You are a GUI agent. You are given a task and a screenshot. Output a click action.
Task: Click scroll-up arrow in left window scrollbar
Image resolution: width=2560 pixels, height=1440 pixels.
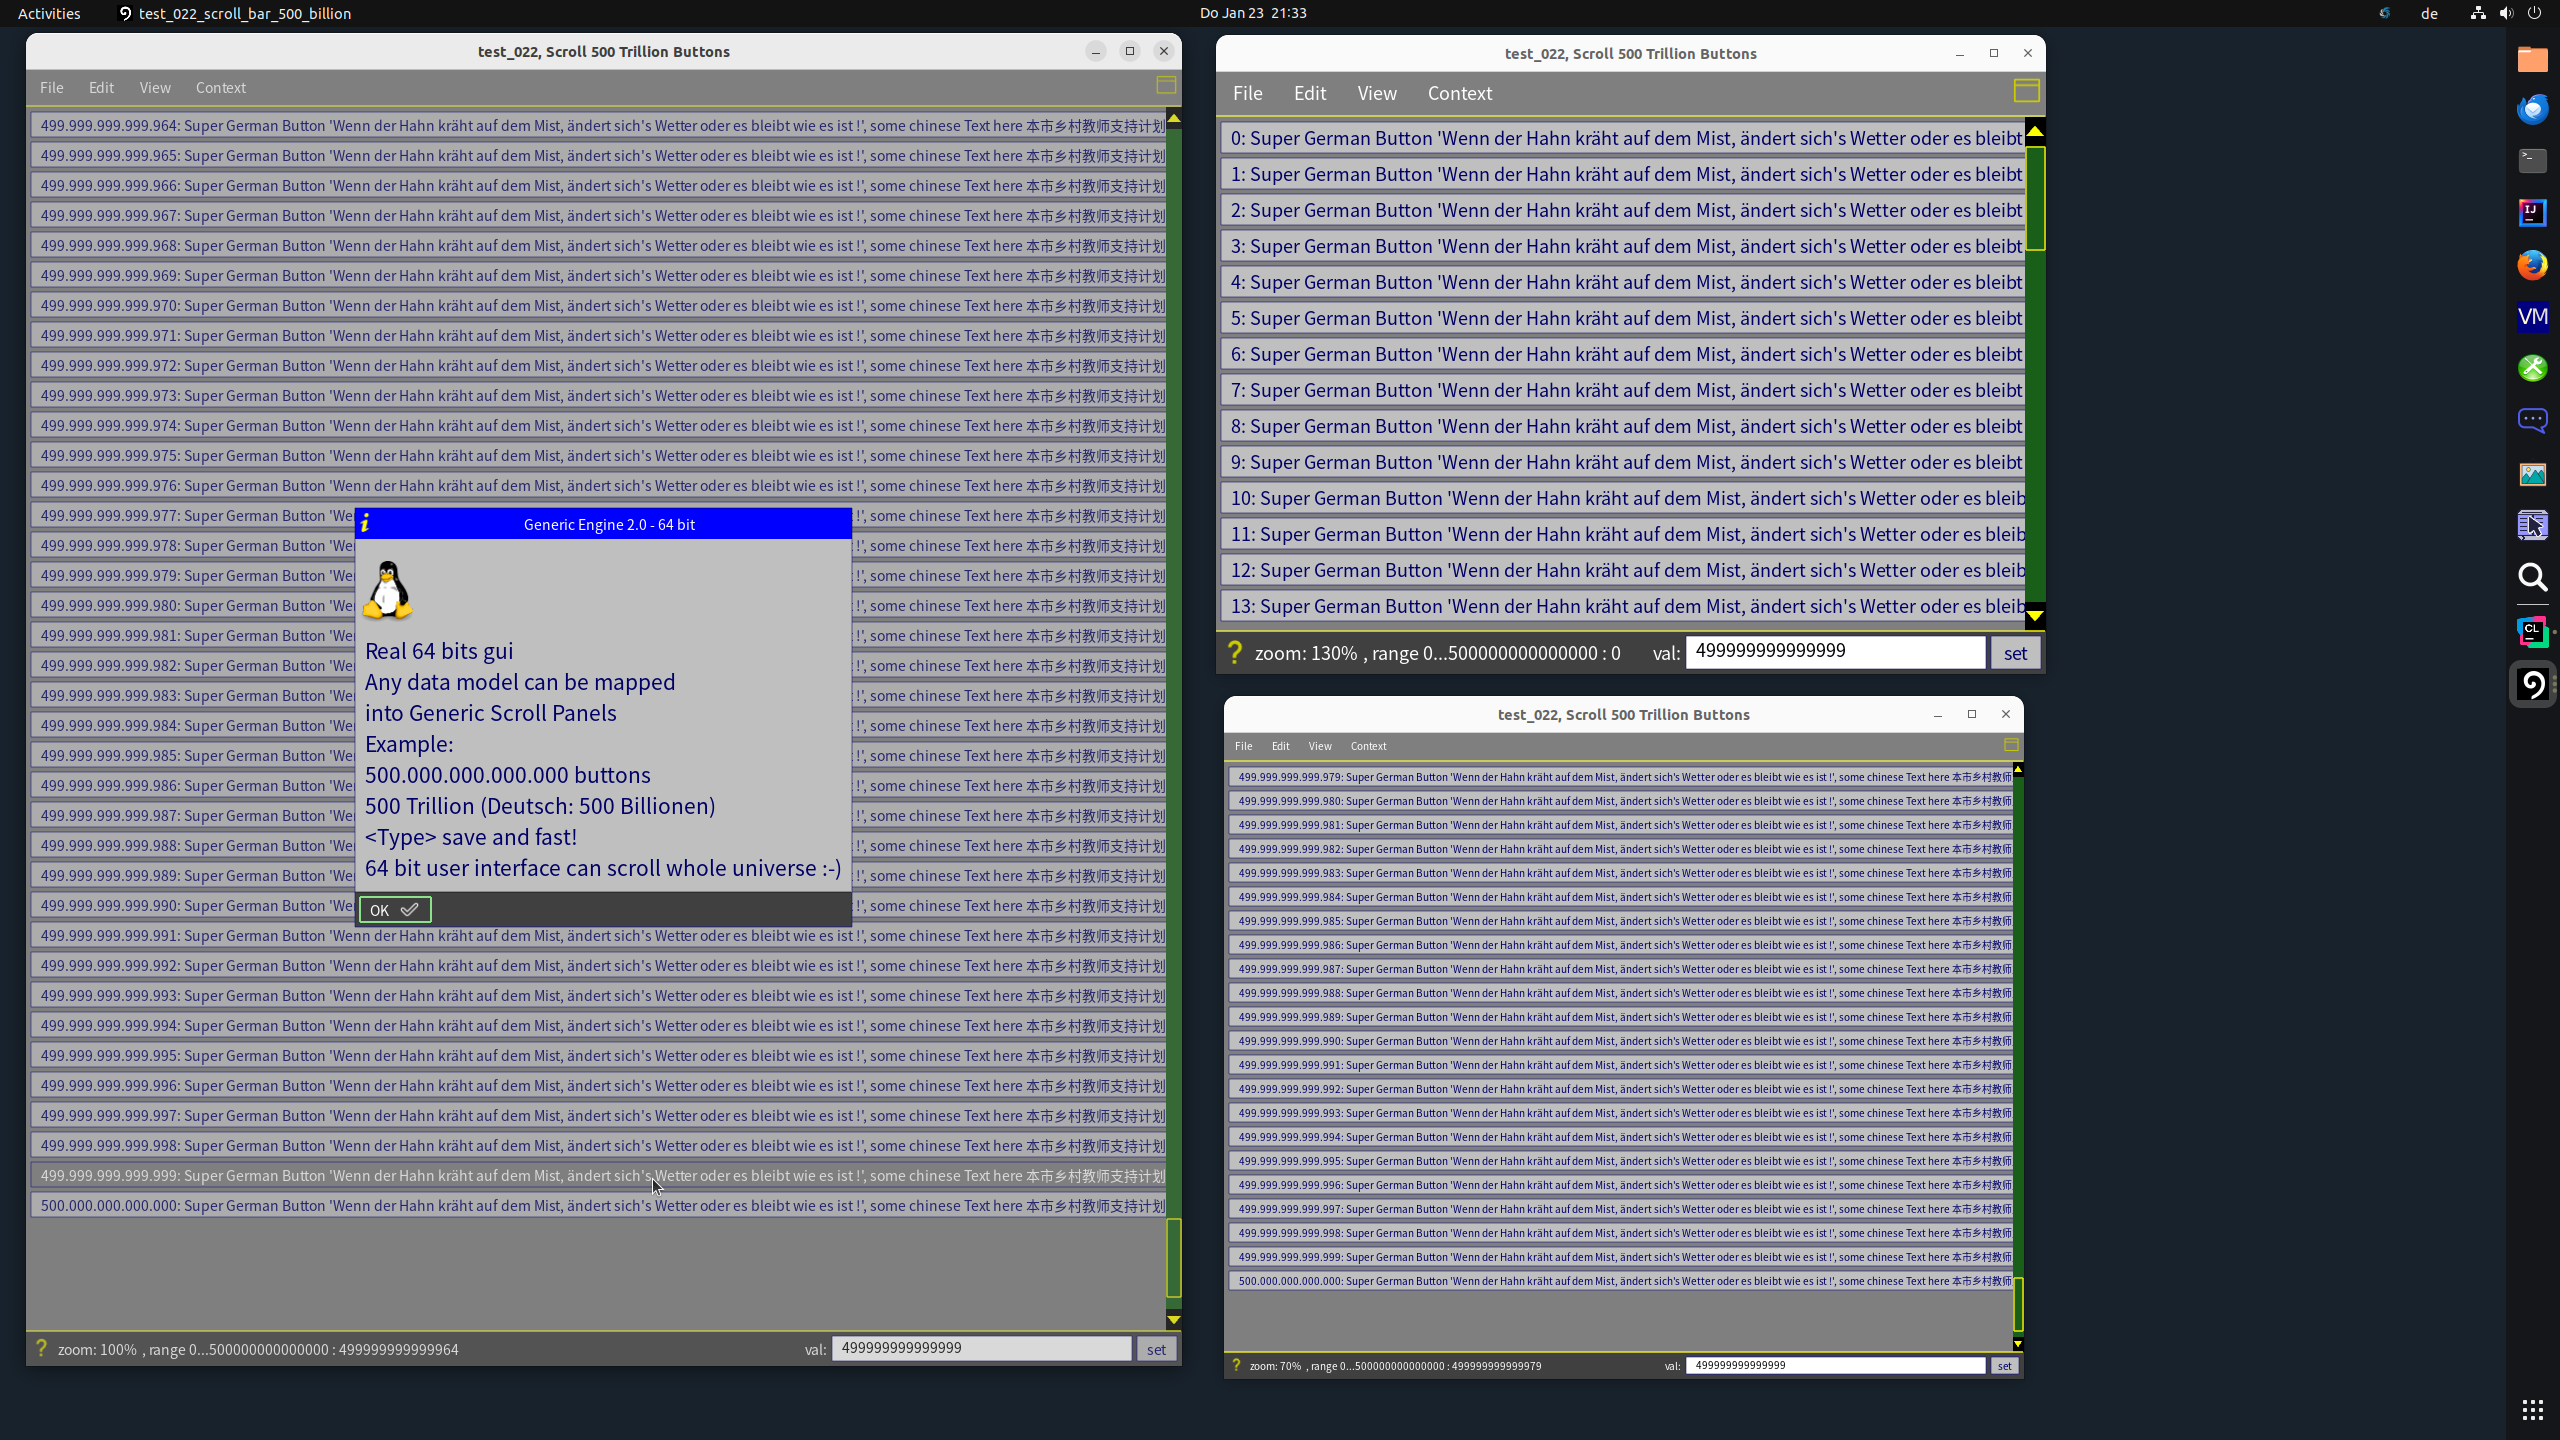tap(1174, 119)
